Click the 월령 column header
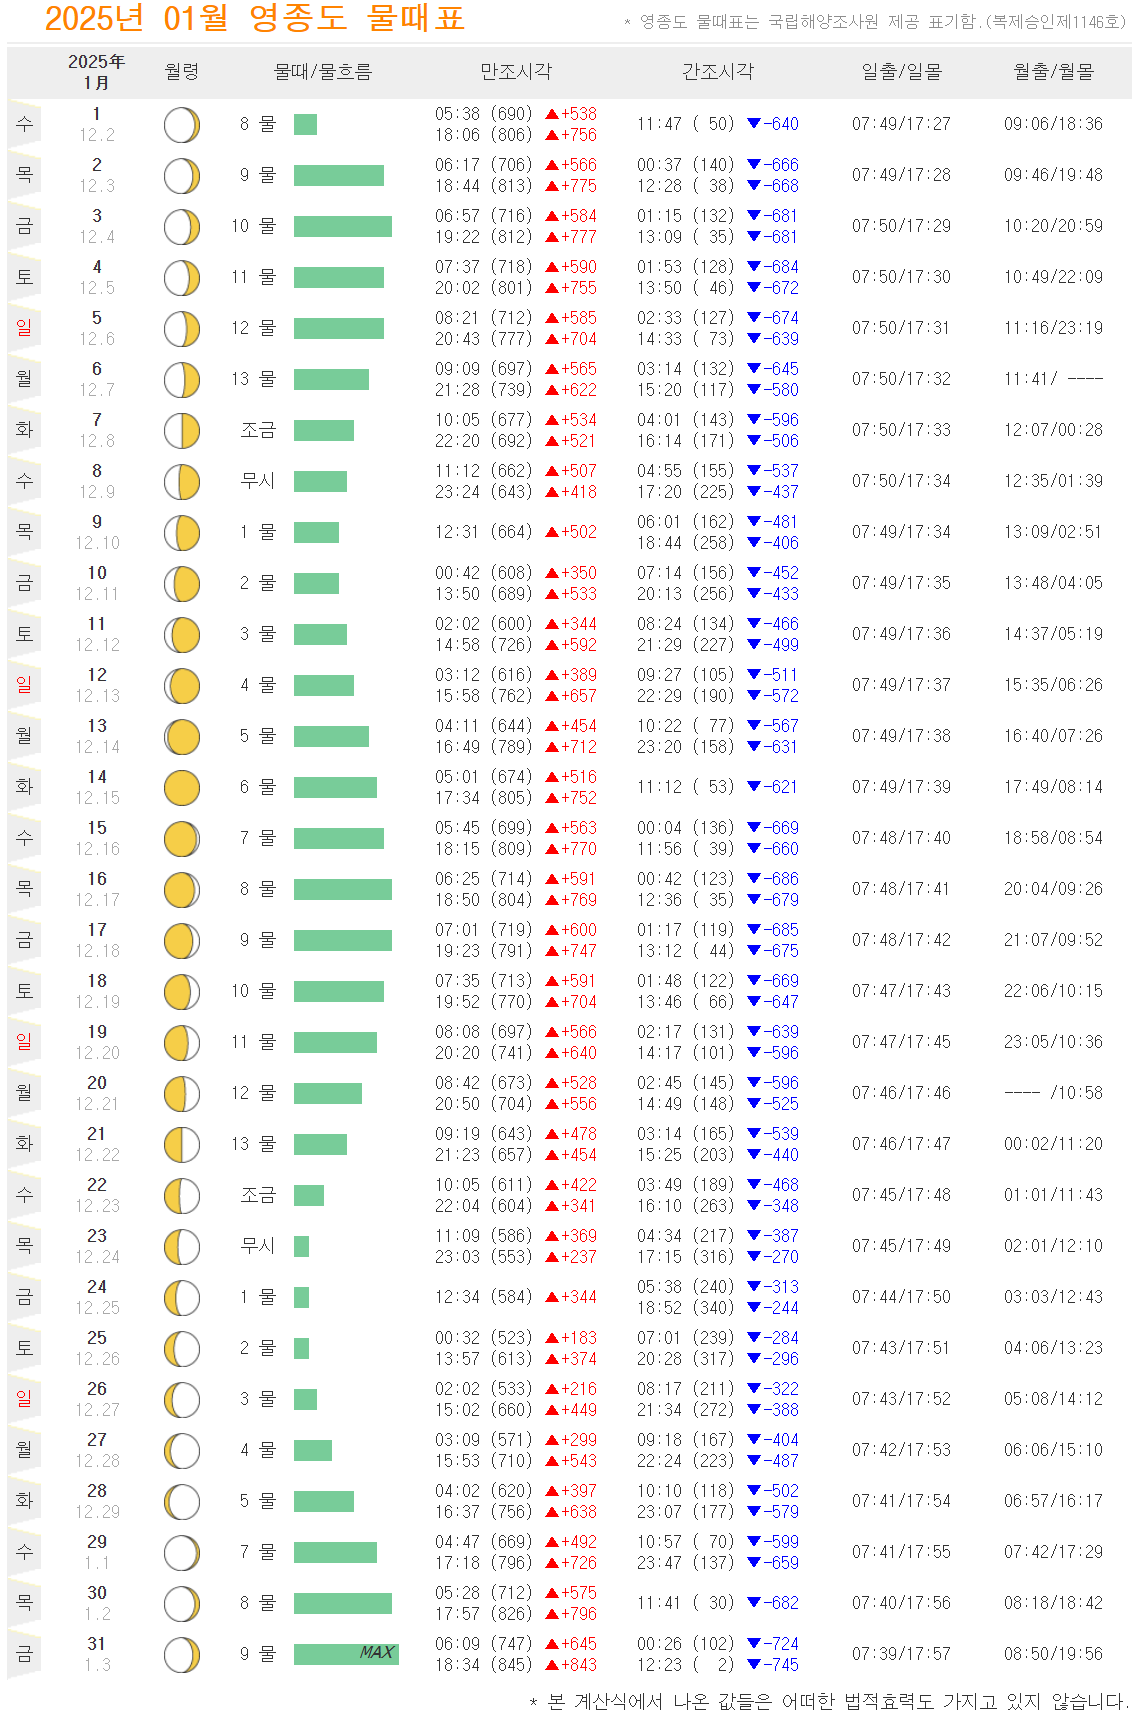Screen dimensions: 1134x1717 [x=182, y=71]
